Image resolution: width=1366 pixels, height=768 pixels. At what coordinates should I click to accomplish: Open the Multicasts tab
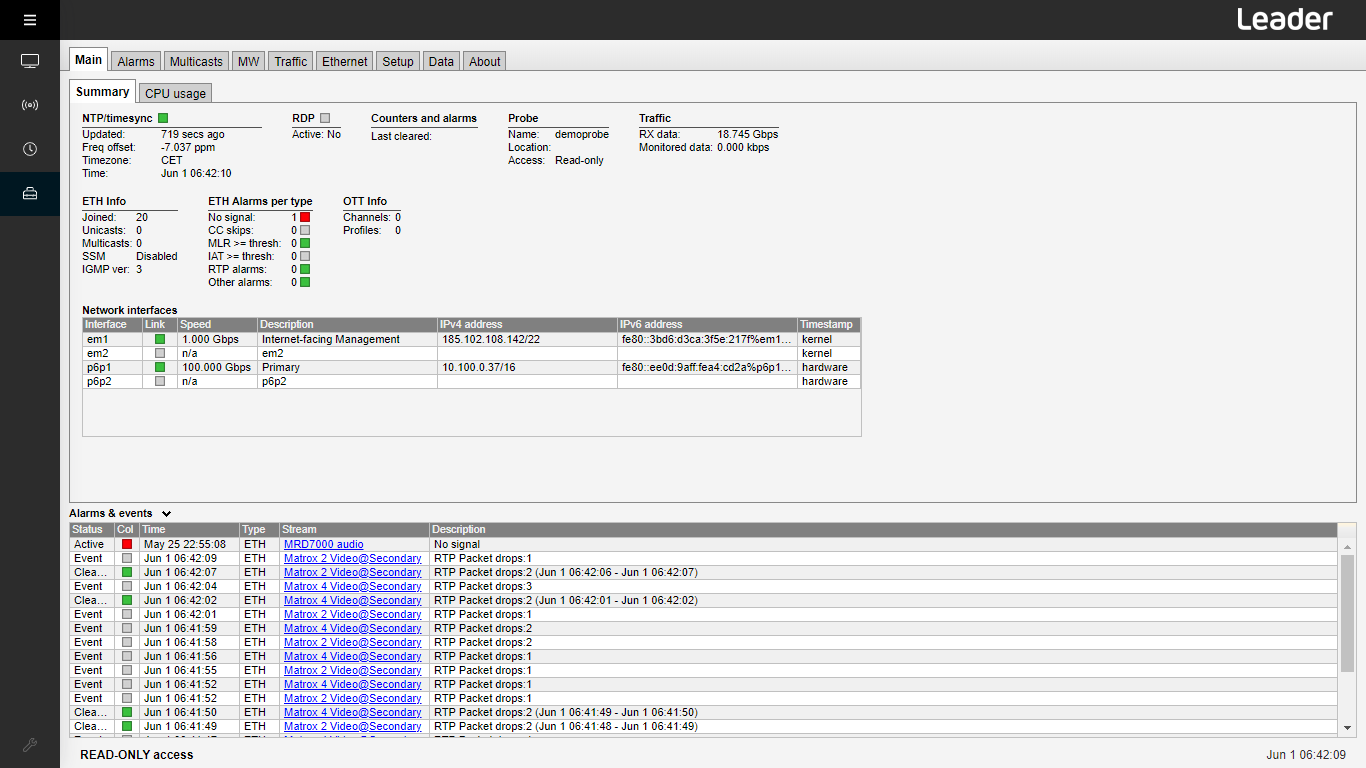pos(196,62)
